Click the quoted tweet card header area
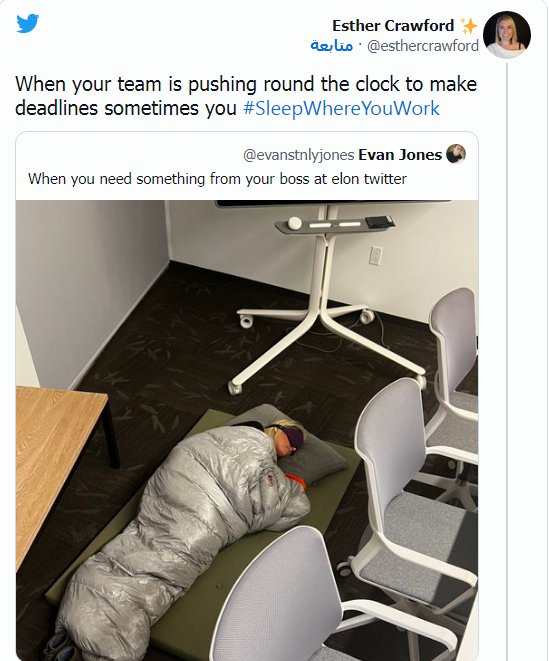The image size is (549, 661). [x=247, y=166]
